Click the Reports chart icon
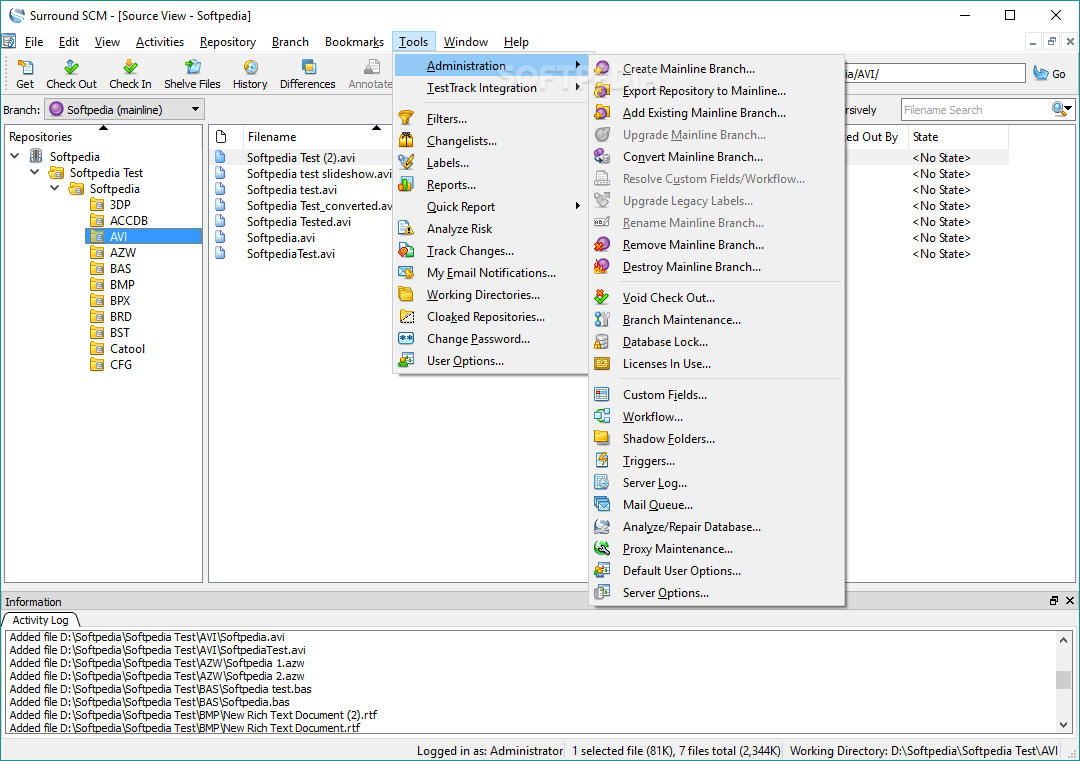Screen dimensions: 1080x761 (406, 185)
